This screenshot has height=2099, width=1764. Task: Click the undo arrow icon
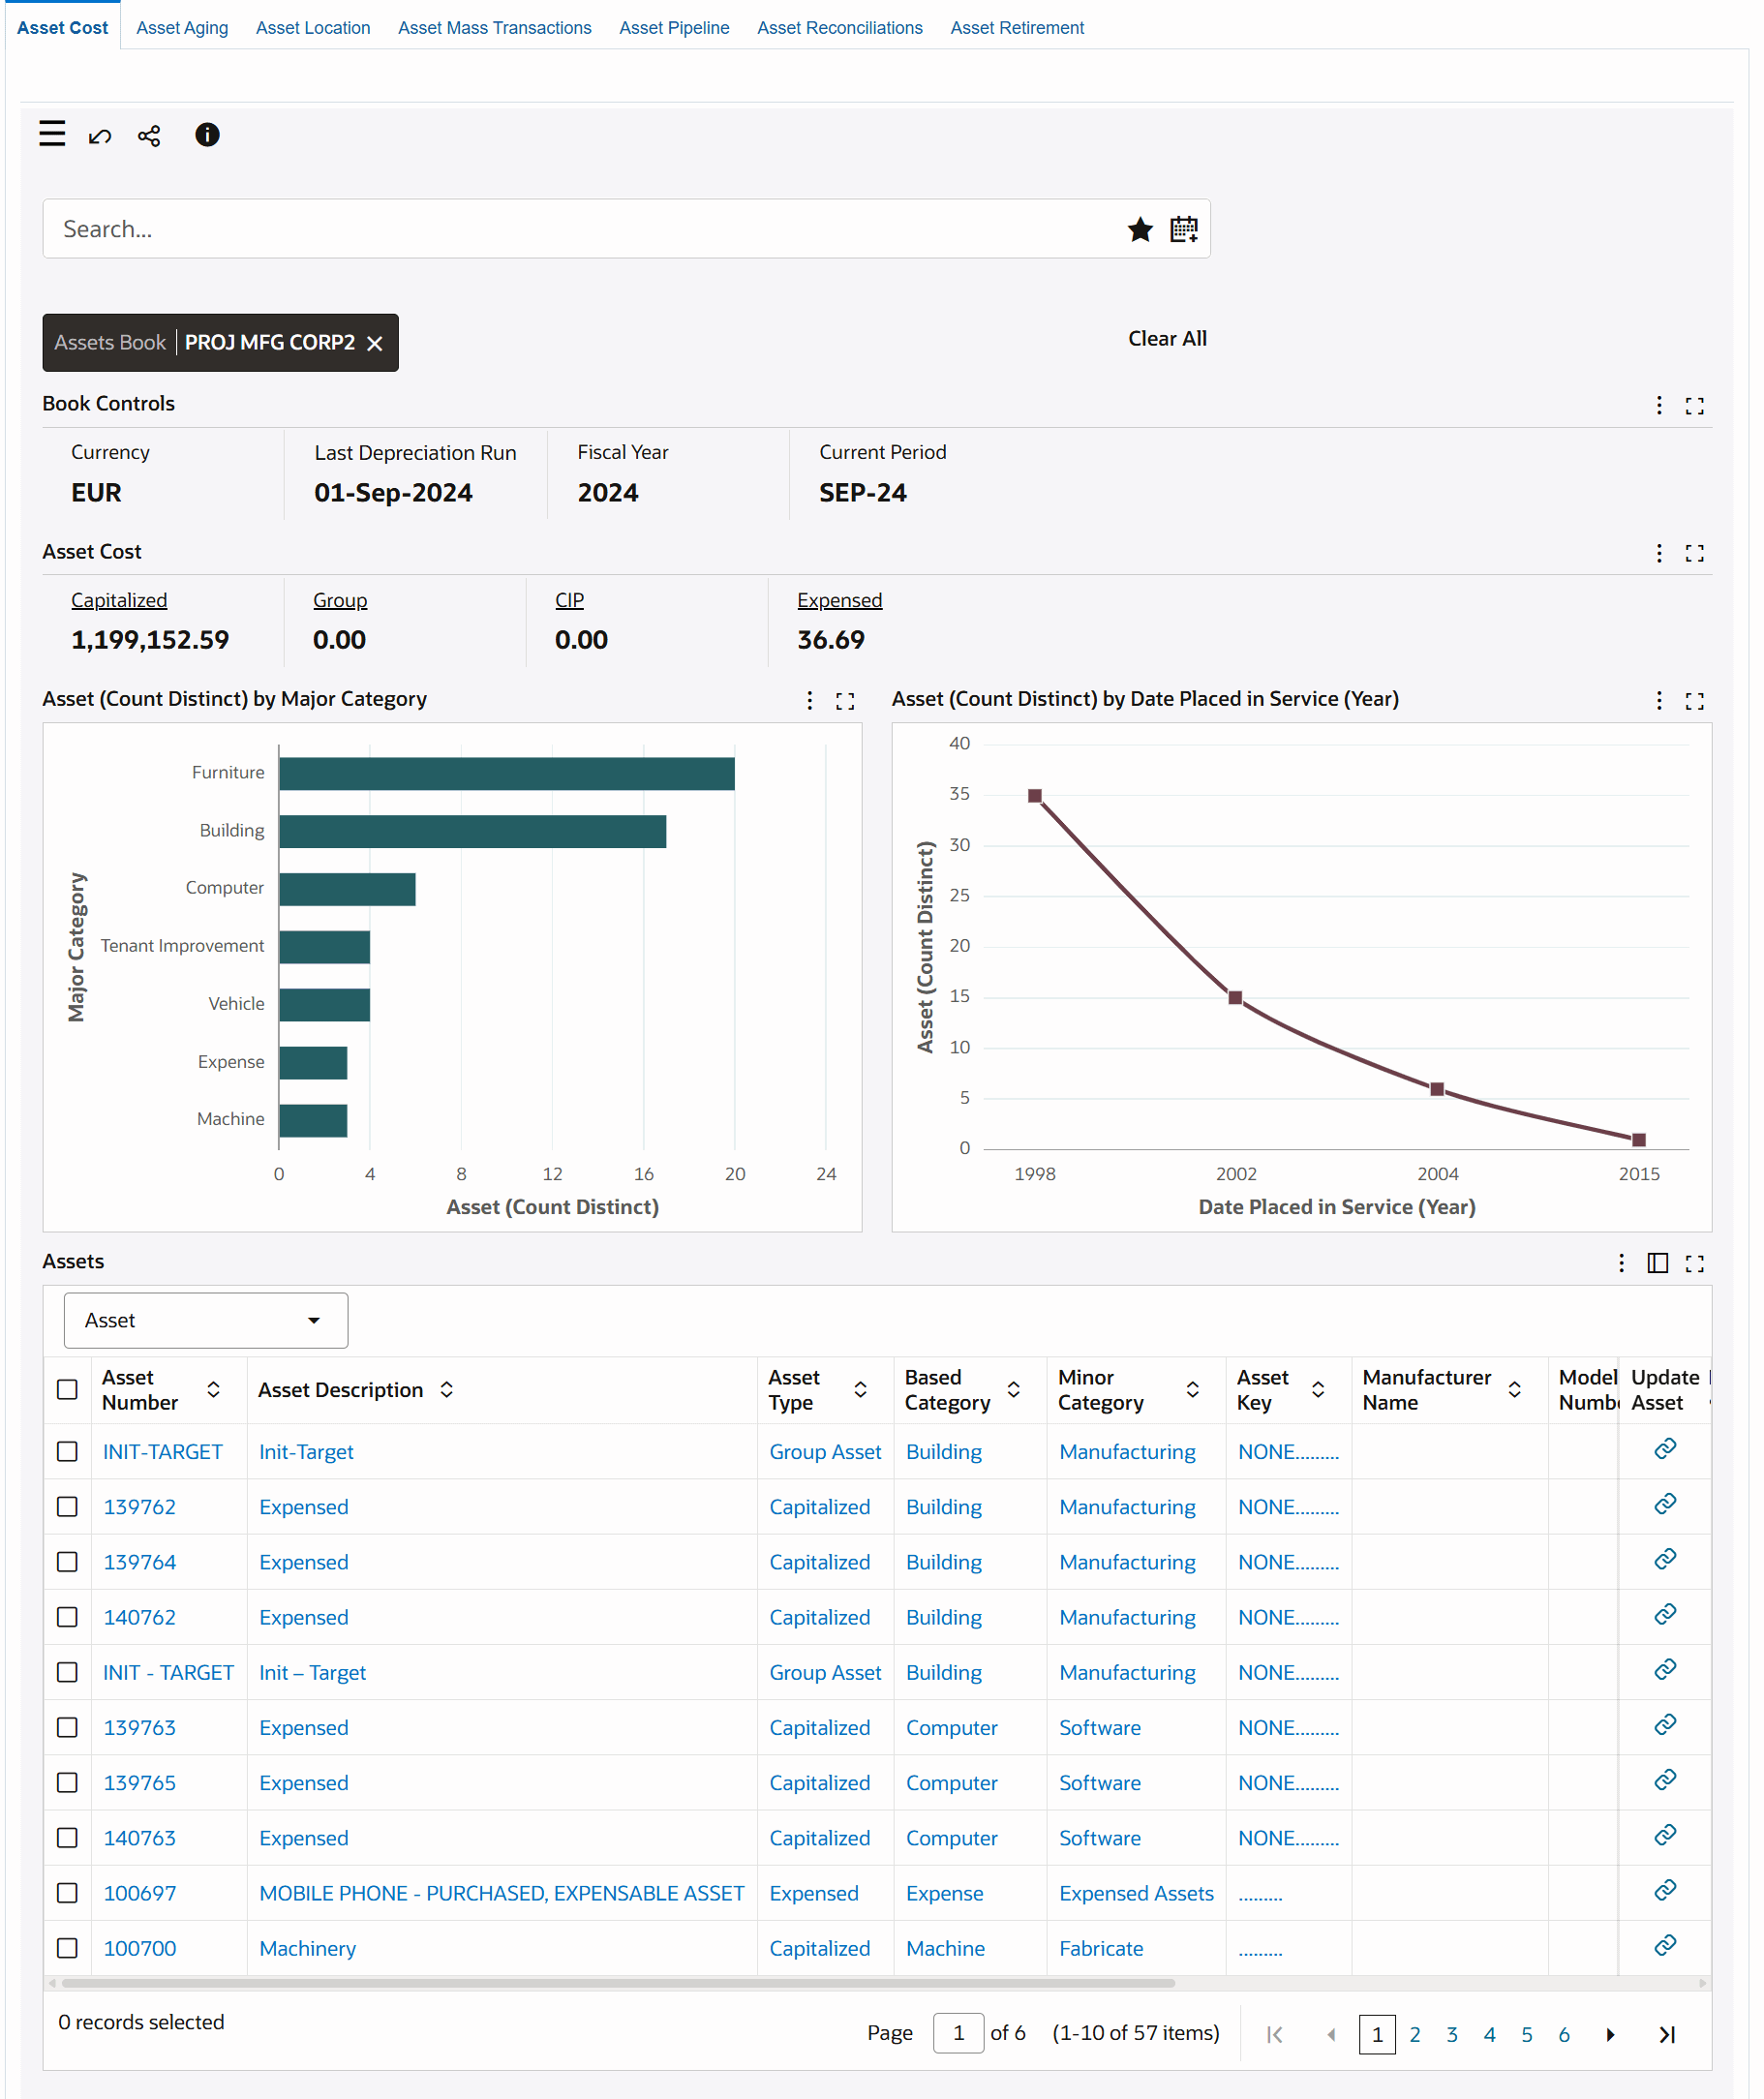tap(100, 136)
